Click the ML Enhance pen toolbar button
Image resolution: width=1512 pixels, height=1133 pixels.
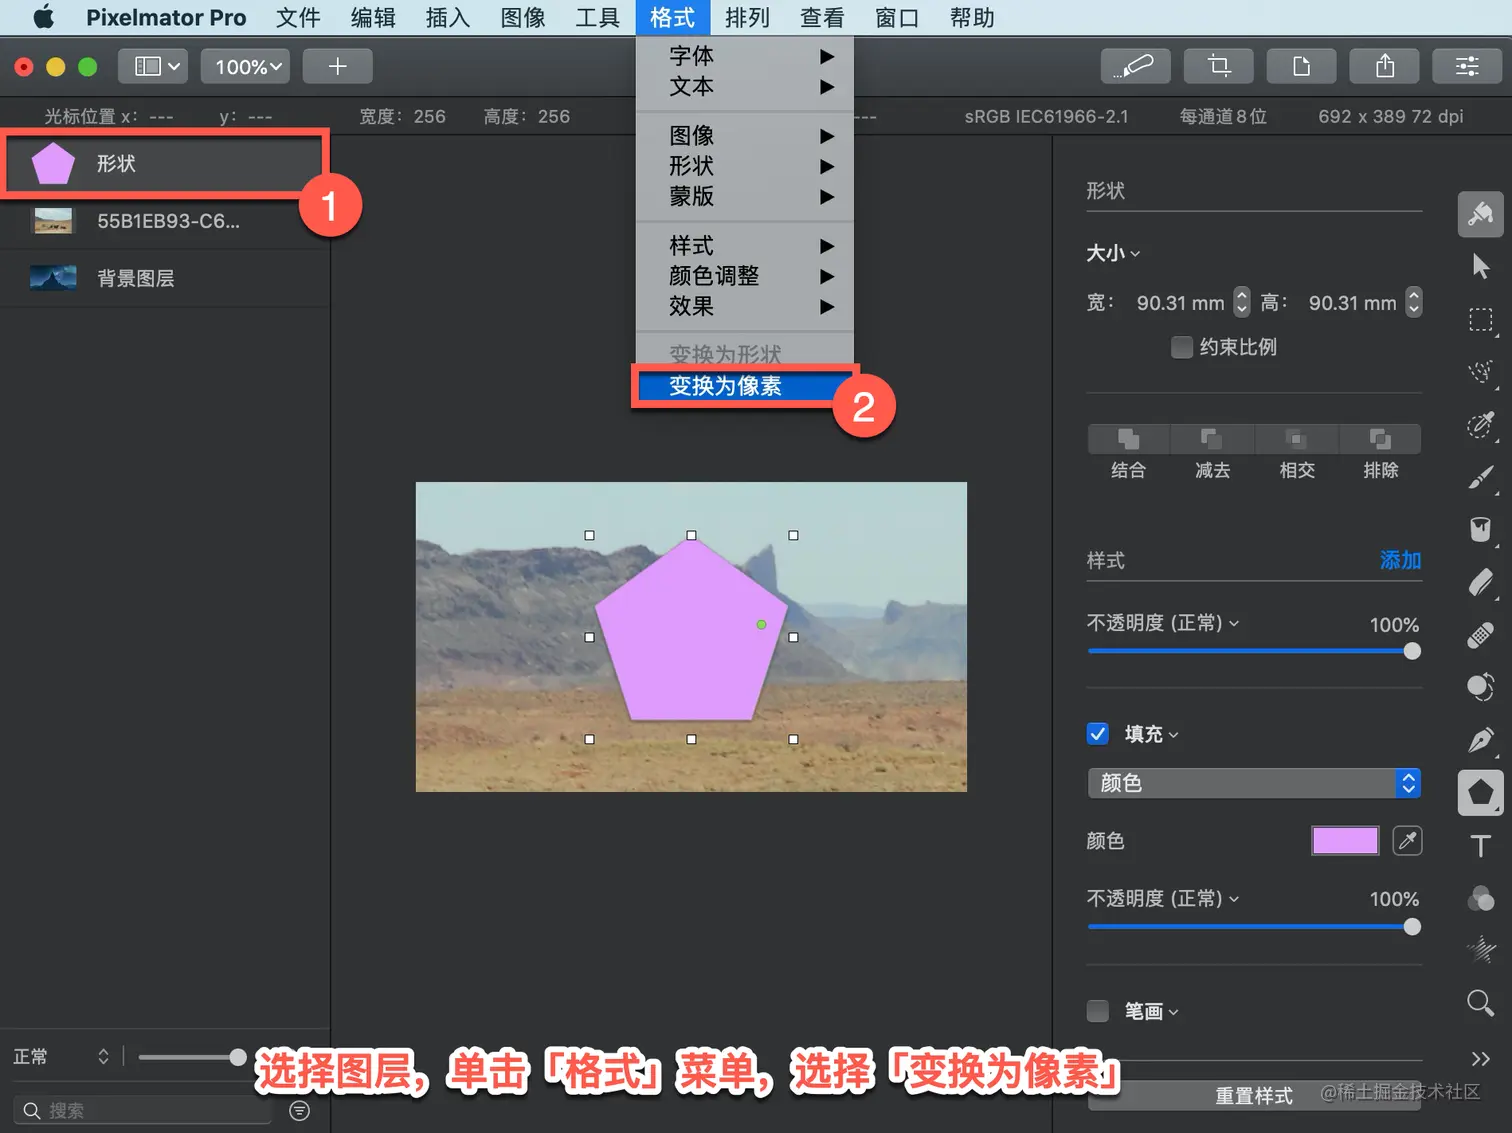[1135, 66]
